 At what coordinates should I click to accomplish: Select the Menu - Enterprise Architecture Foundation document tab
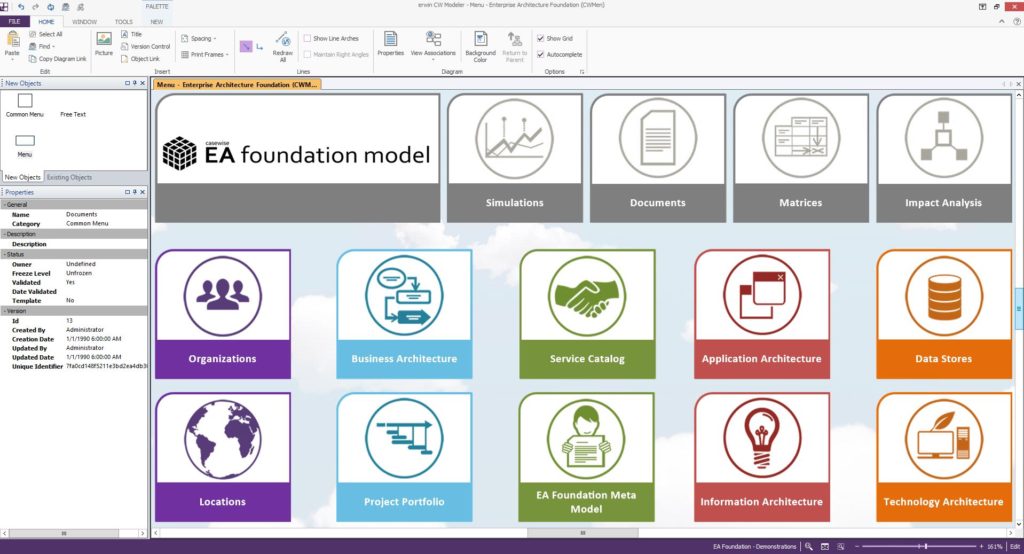click(x=236, y=84)
